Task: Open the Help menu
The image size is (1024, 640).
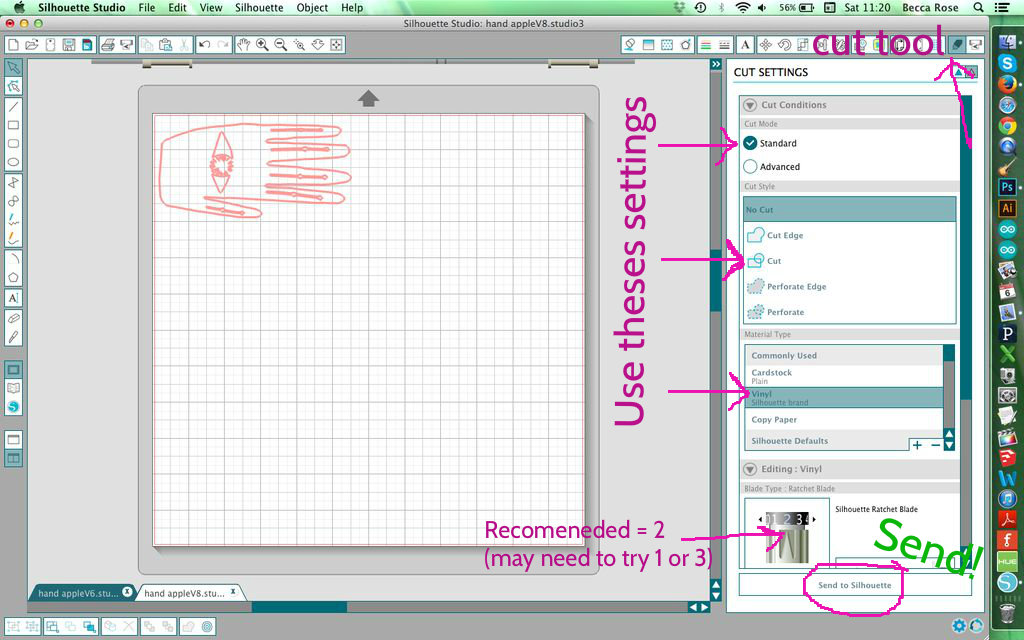Action: (x=352, y=8)
